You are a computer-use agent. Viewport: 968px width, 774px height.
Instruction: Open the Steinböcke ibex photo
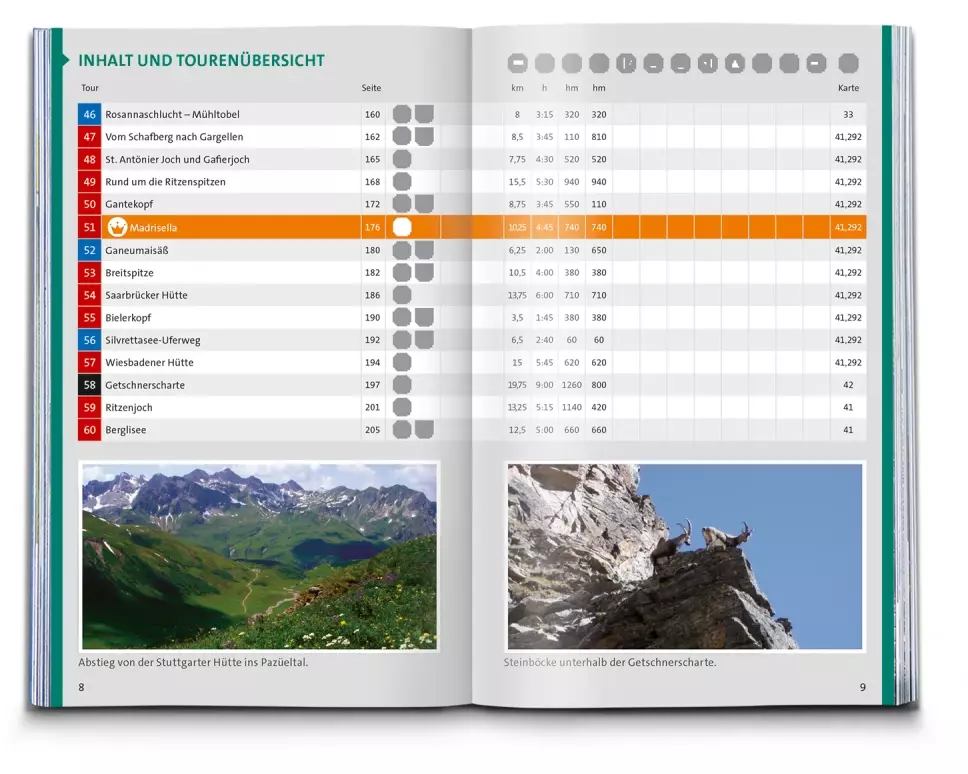click(x=684, y=556)
